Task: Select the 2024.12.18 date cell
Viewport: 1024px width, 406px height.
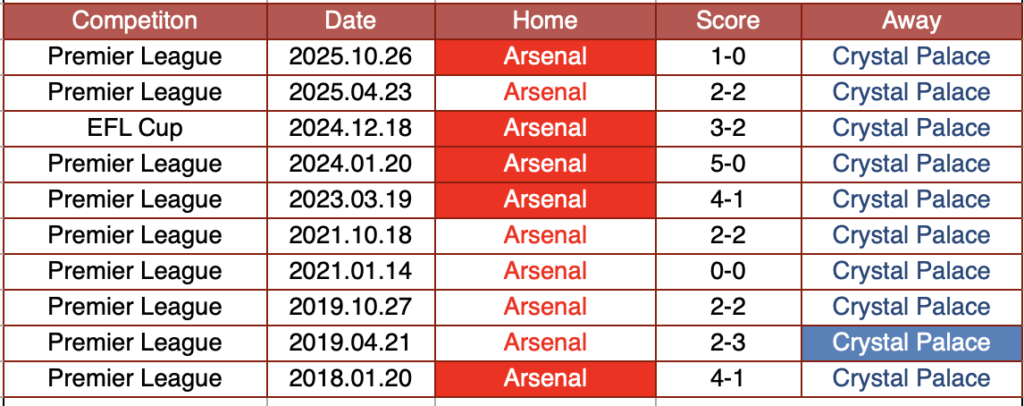Action: tap(350, 128)
